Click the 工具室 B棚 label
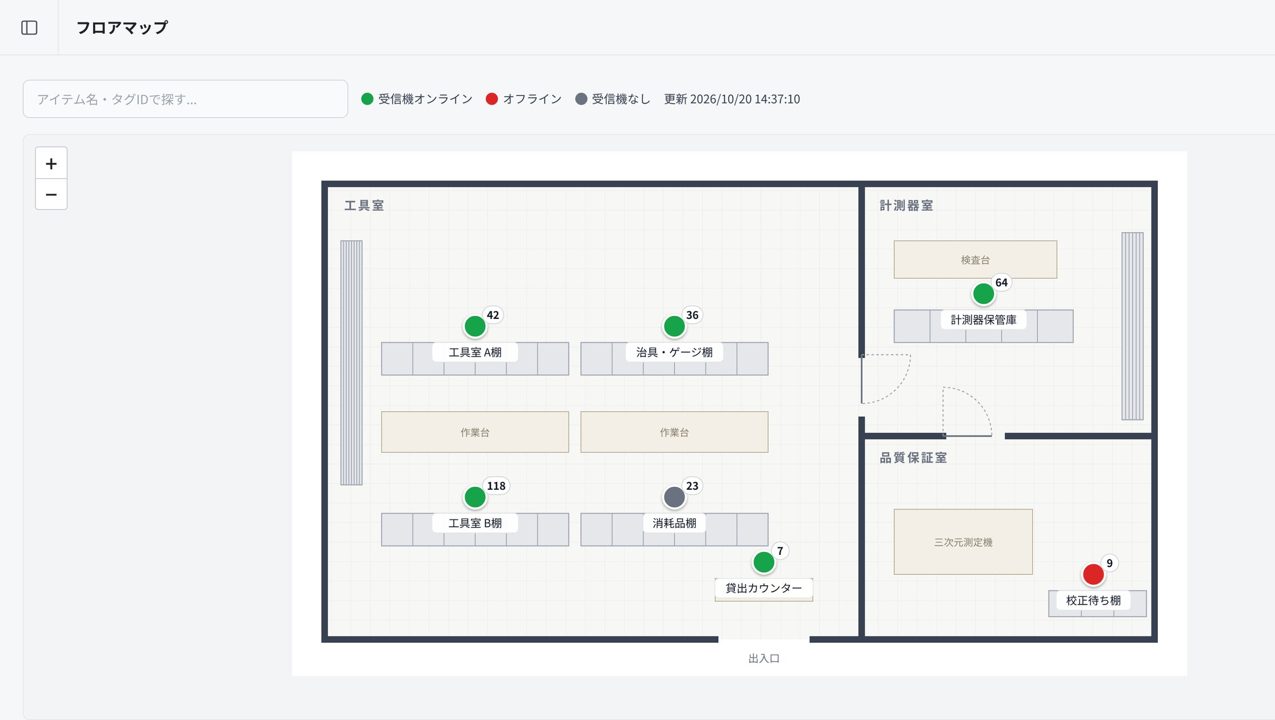1275x720 pixels. 475,523
